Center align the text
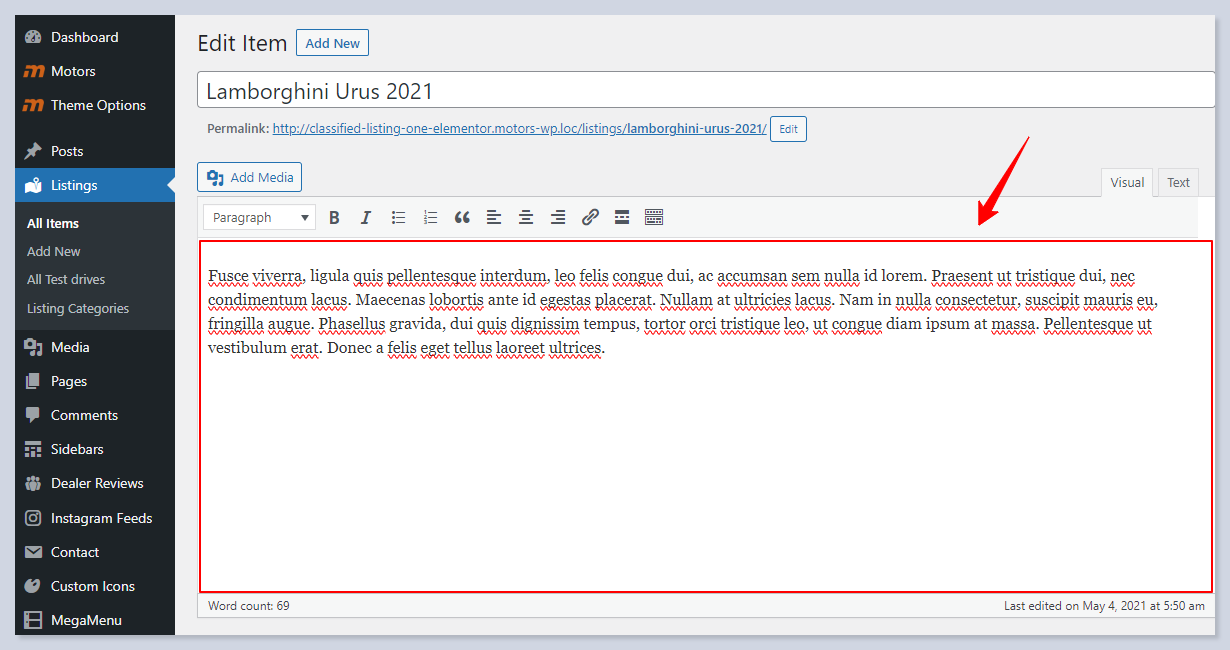This screenshot has width=1230, height=650. point(526,217)
